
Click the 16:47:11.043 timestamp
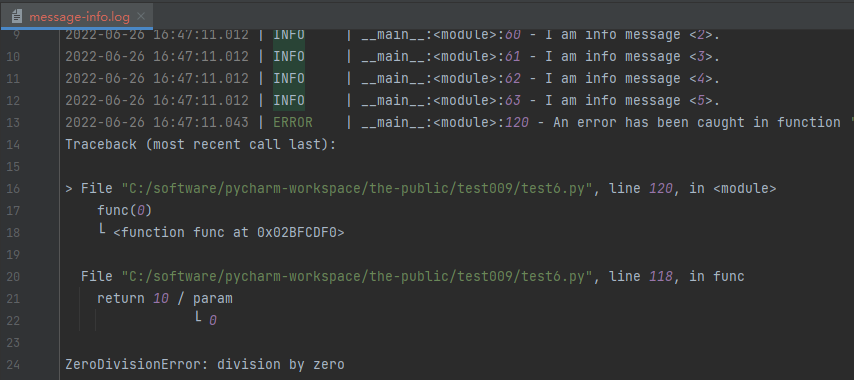click(x=201, y=123)
